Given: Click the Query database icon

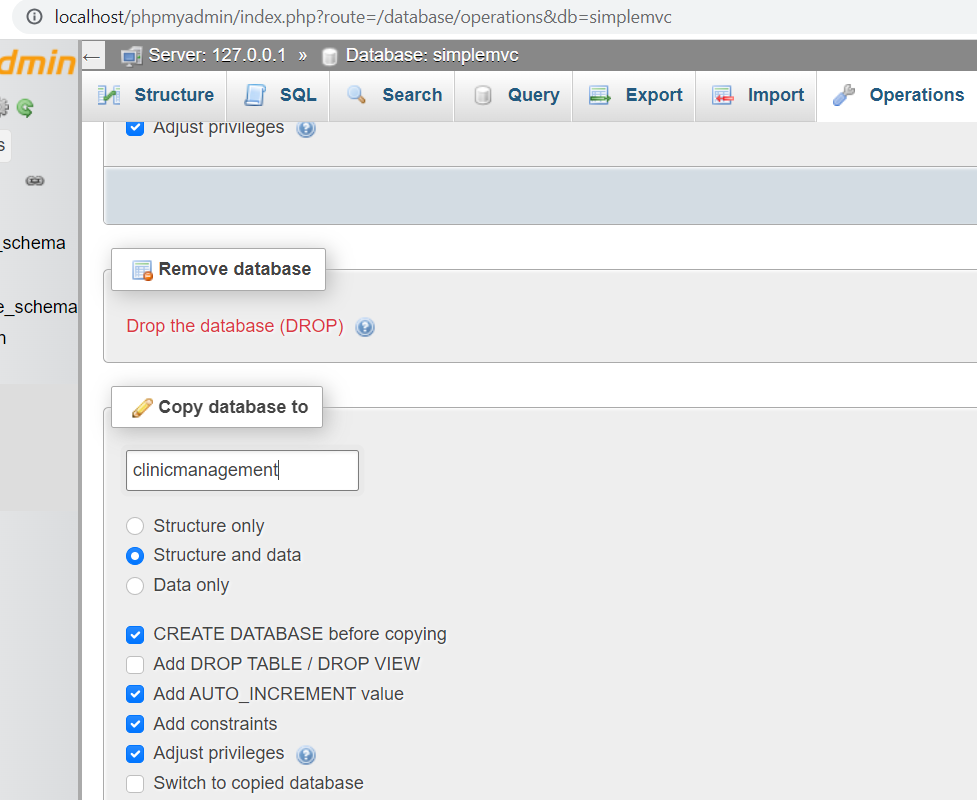Looking at the screenshot, I should [x=483, y=95].
